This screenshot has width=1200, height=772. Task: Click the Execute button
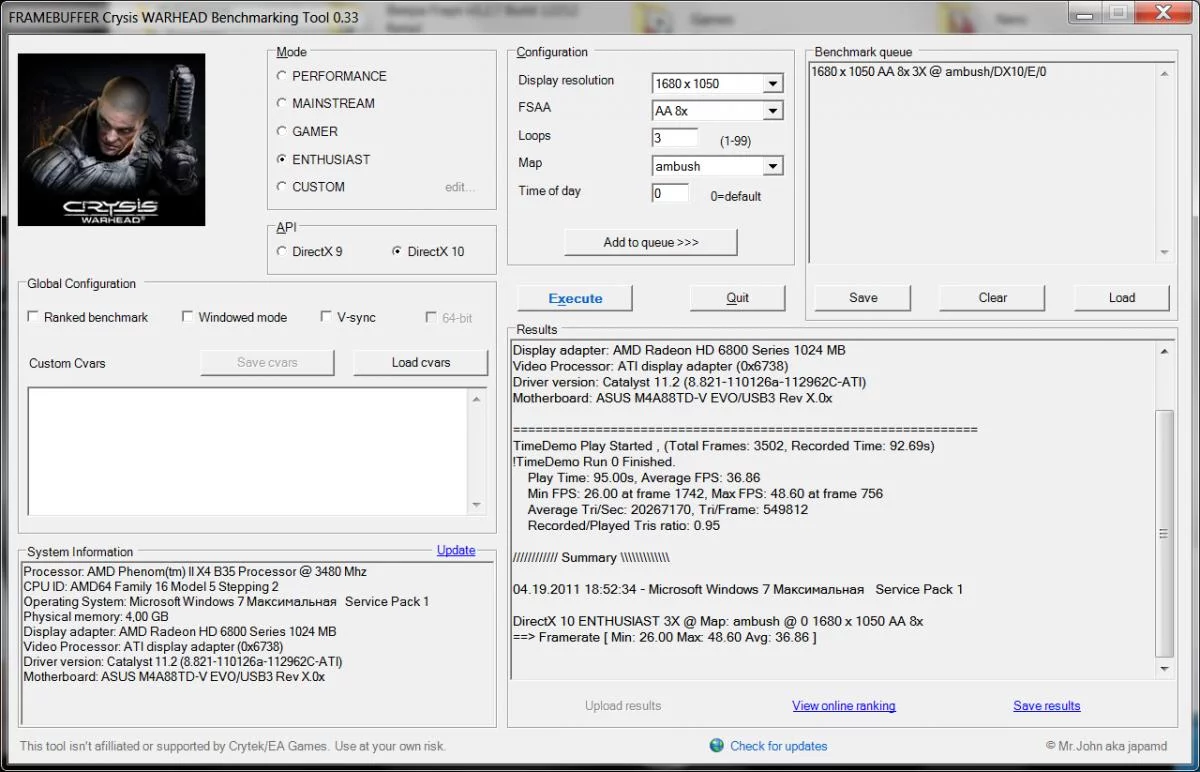coord(575,298)
